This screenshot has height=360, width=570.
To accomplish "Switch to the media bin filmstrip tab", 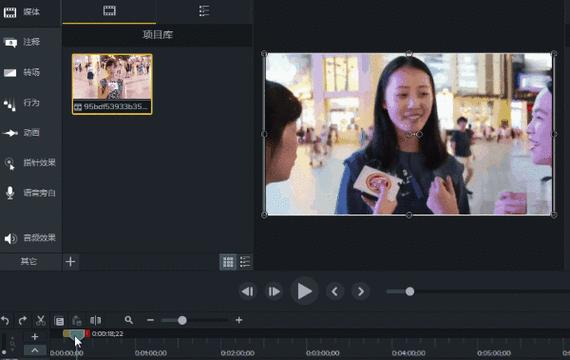I will coord(109,11).
